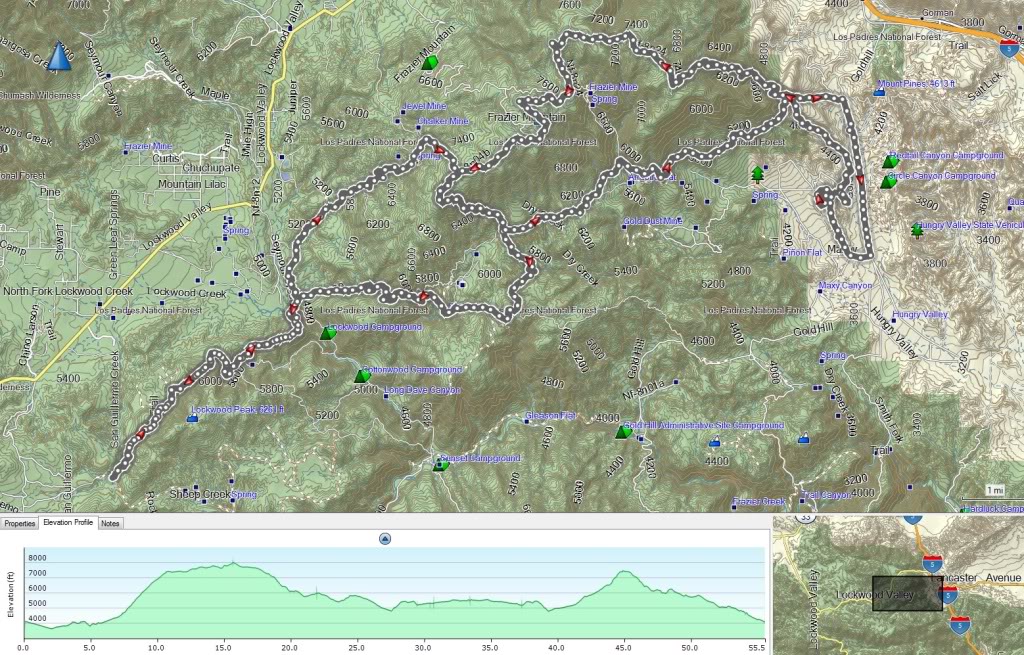Click the Gold Dust Mine map label
Viewport: 1024px width, 655px height.
(652, 221)
